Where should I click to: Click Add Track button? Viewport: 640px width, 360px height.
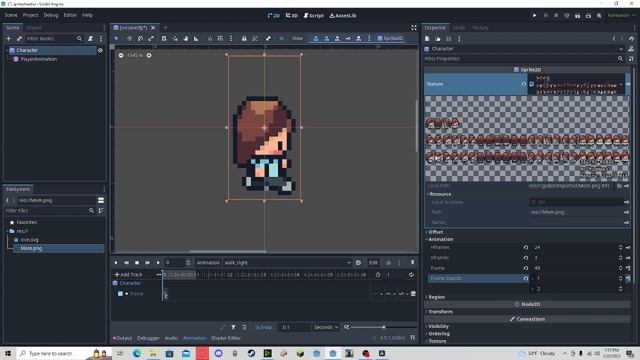point(129,275)
